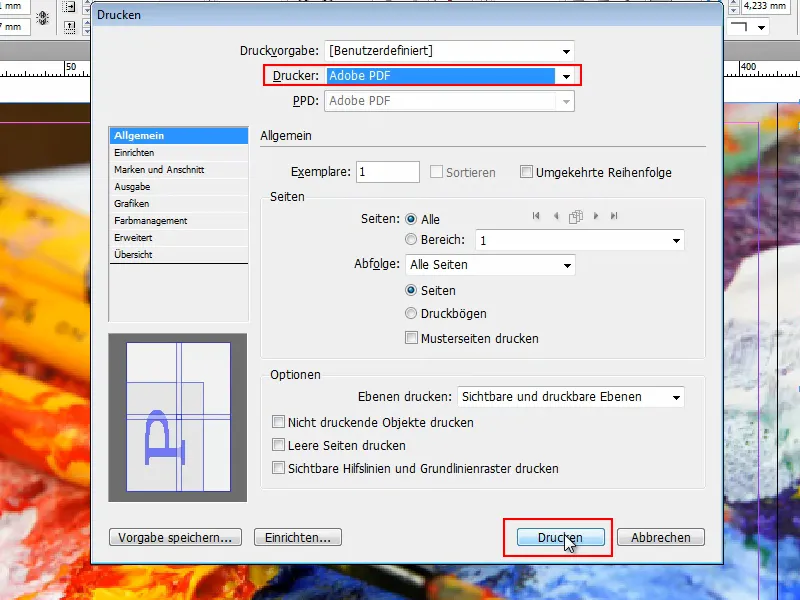Viewport: 800px width, 600px height.
Task: Open the Abfolge dropdown Alle Seiten
Action: [x=490, y=265]
